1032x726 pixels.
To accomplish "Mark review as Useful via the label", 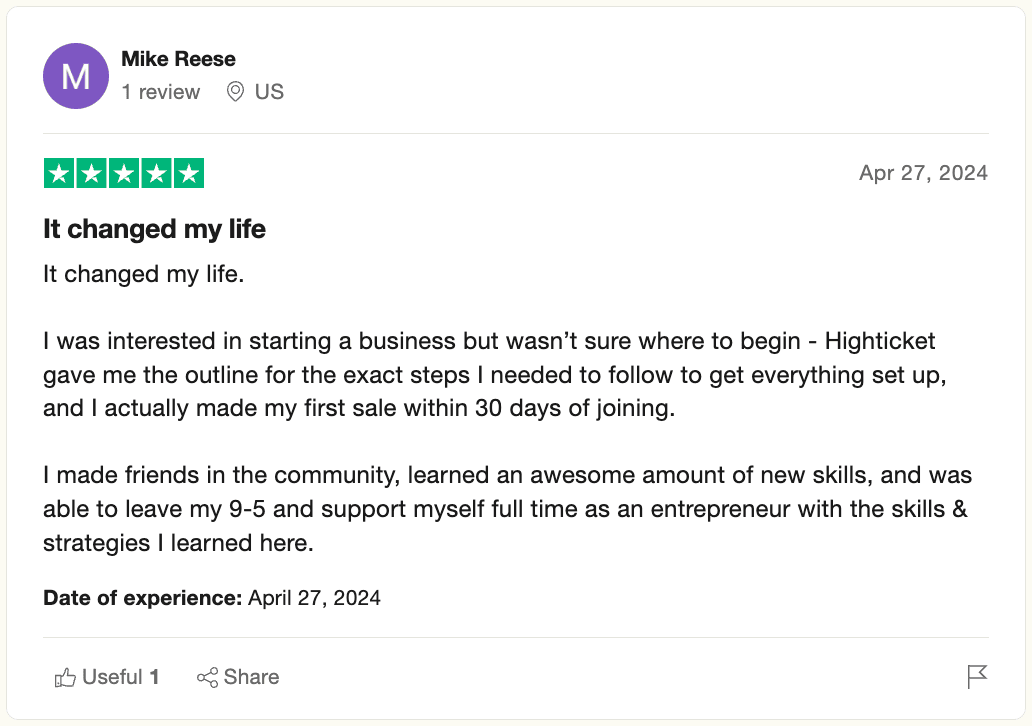I will [112, 677].
